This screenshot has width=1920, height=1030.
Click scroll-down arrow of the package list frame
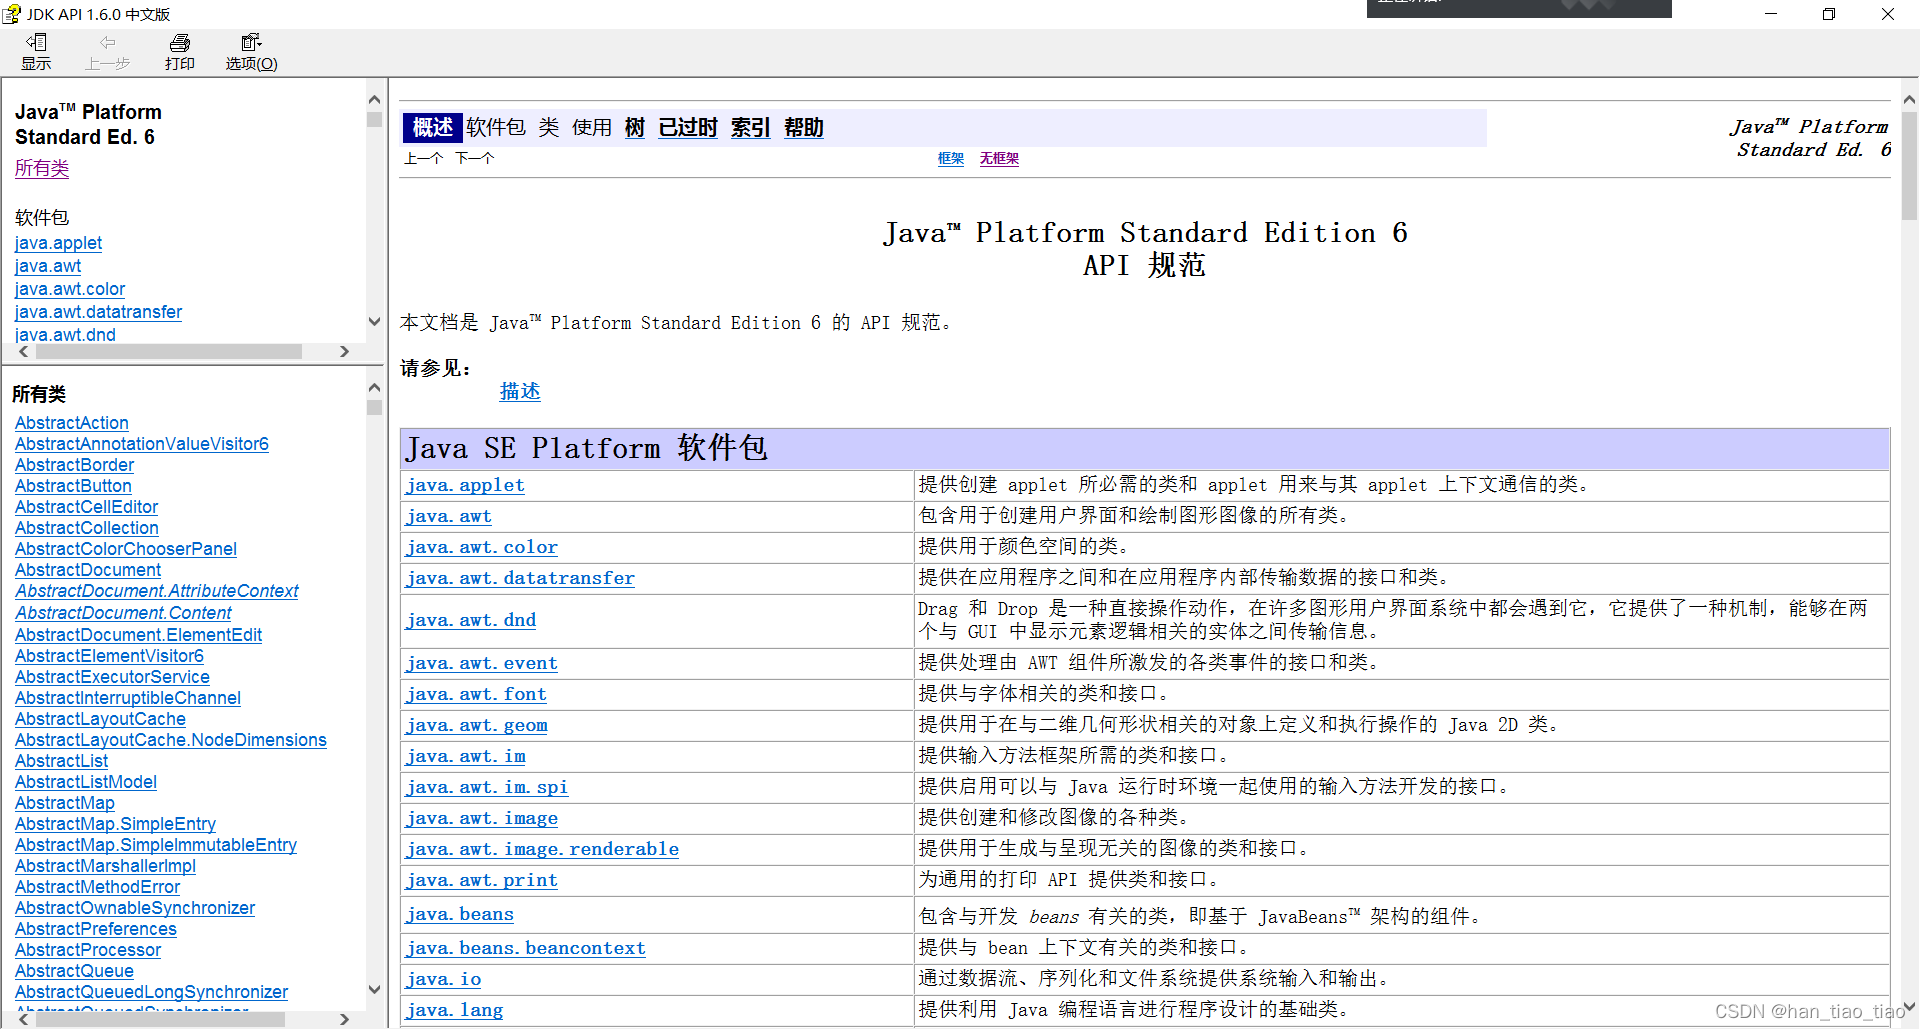click(x=375, y=322)
